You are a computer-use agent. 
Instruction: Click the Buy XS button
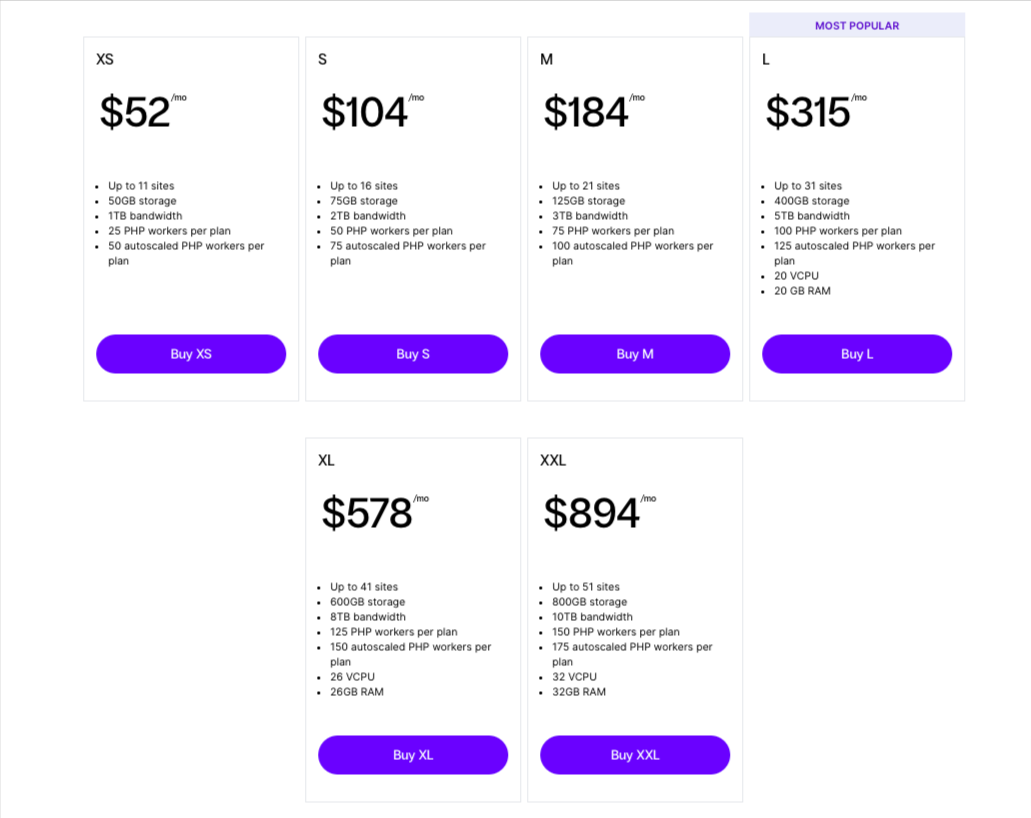[190, 354]
